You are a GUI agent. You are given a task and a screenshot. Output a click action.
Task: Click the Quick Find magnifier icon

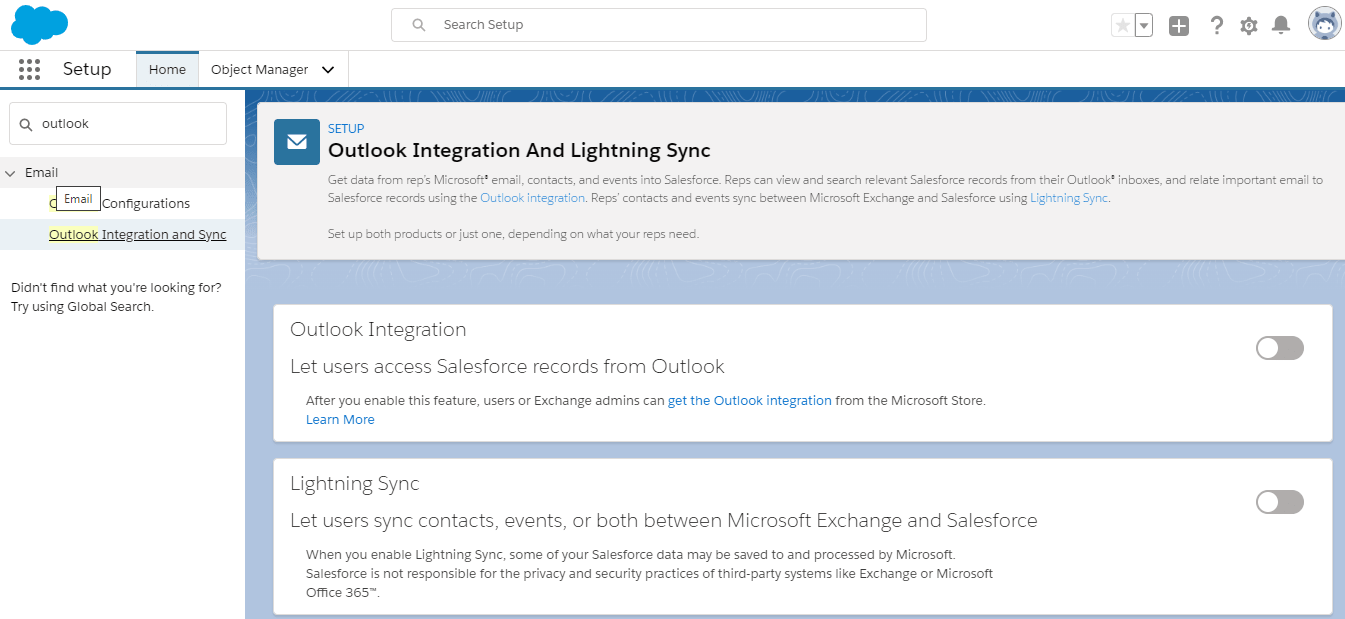point(26,125)
